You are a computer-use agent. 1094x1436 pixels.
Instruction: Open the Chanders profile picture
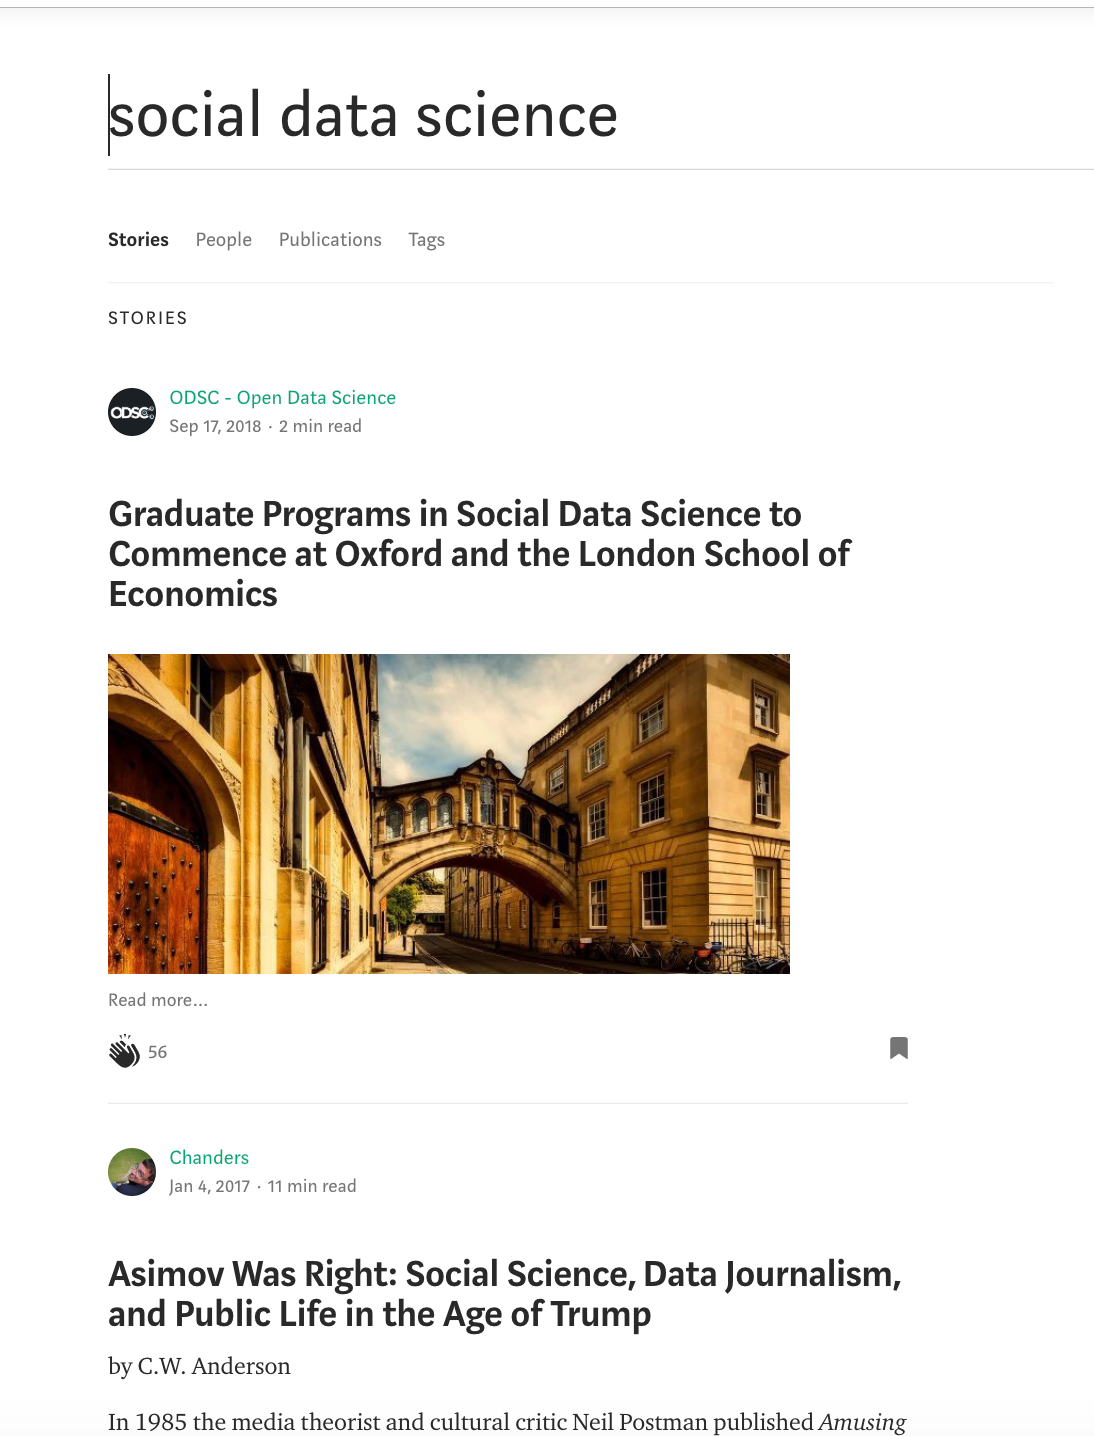(x=132, y=1172)
